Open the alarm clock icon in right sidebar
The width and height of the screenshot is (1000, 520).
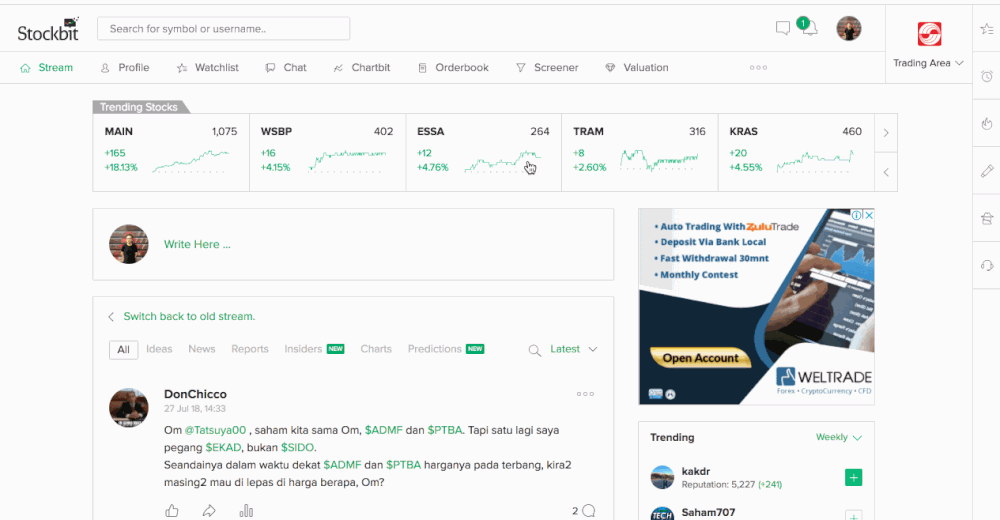coord(987,76)
